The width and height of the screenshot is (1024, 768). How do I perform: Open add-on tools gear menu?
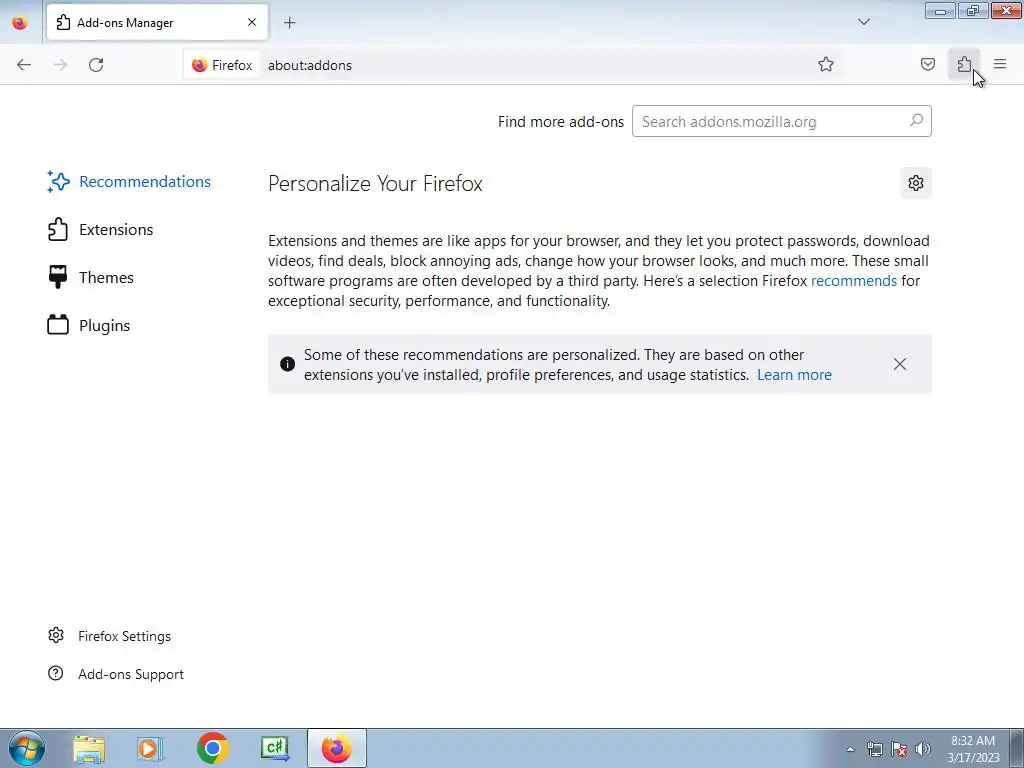(916, 183)
